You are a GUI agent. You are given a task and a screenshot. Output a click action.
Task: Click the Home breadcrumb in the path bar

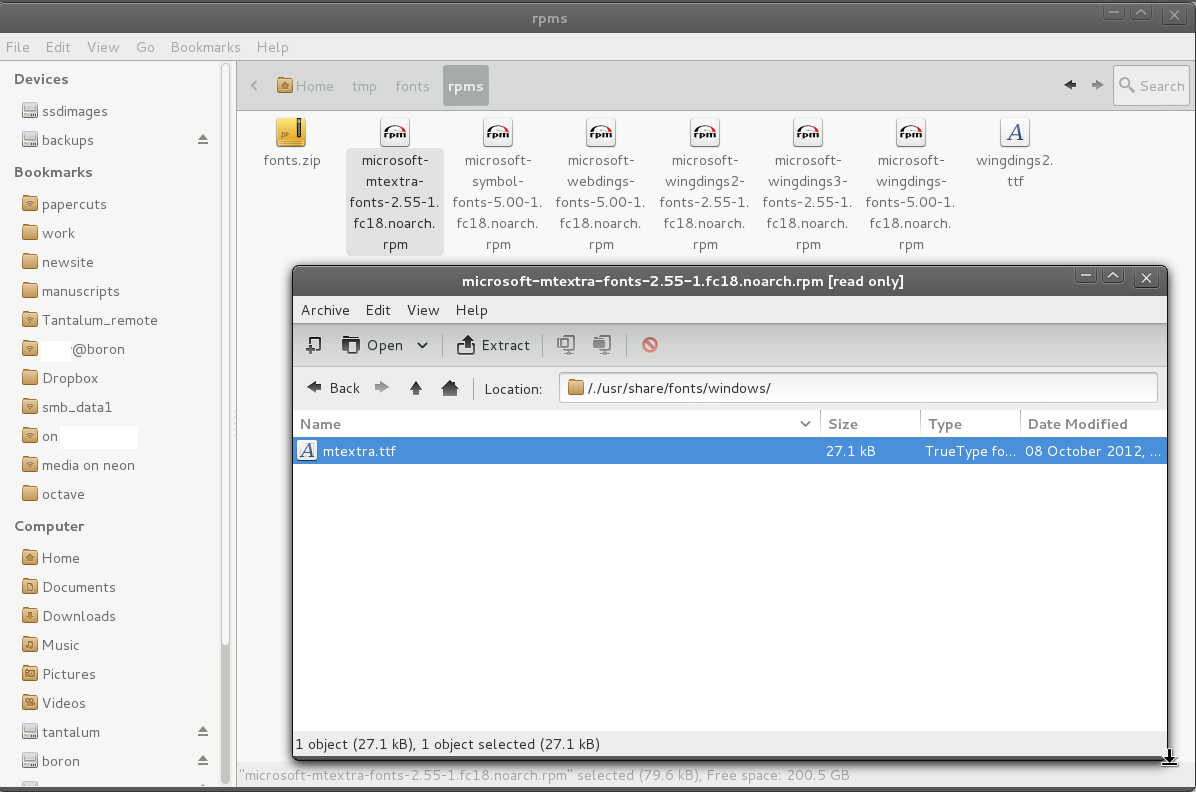click(x=305, y=85)
